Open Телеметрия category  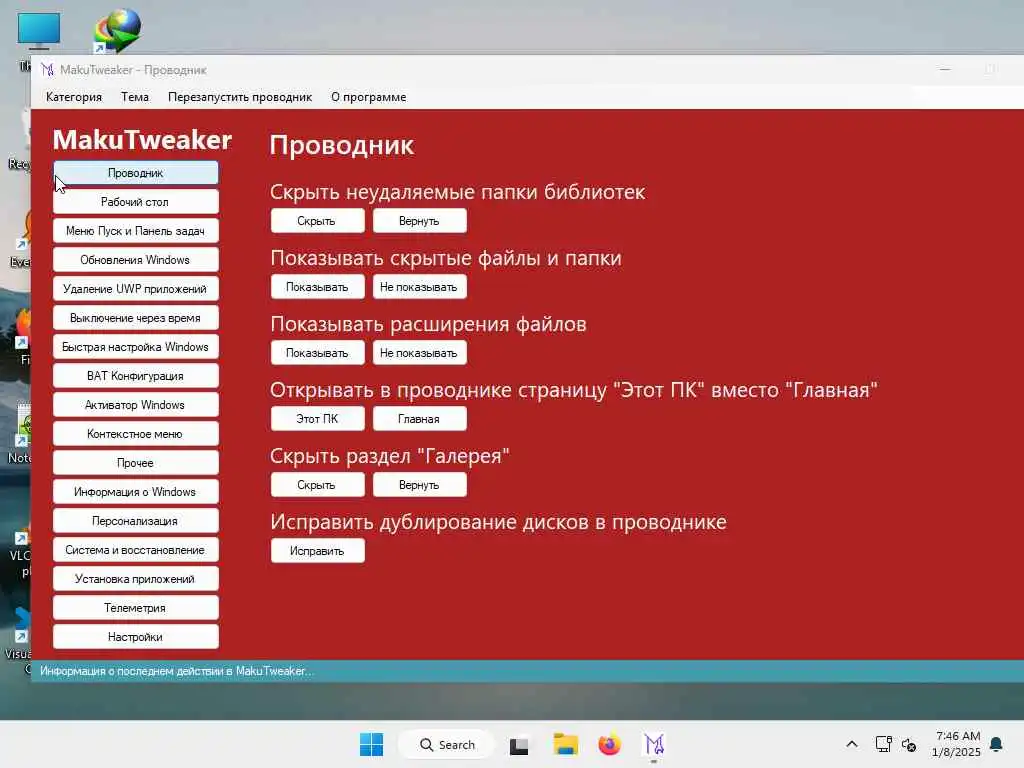pos(136,608)
